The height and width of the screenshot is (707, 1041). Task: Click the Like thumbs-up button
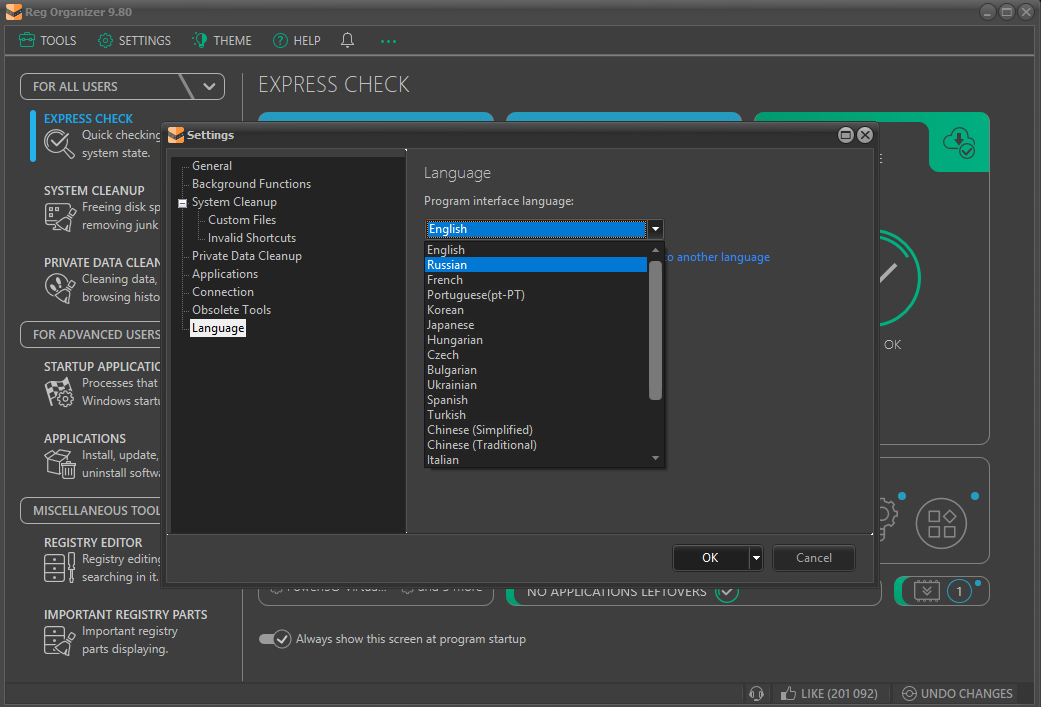[829, 694]
